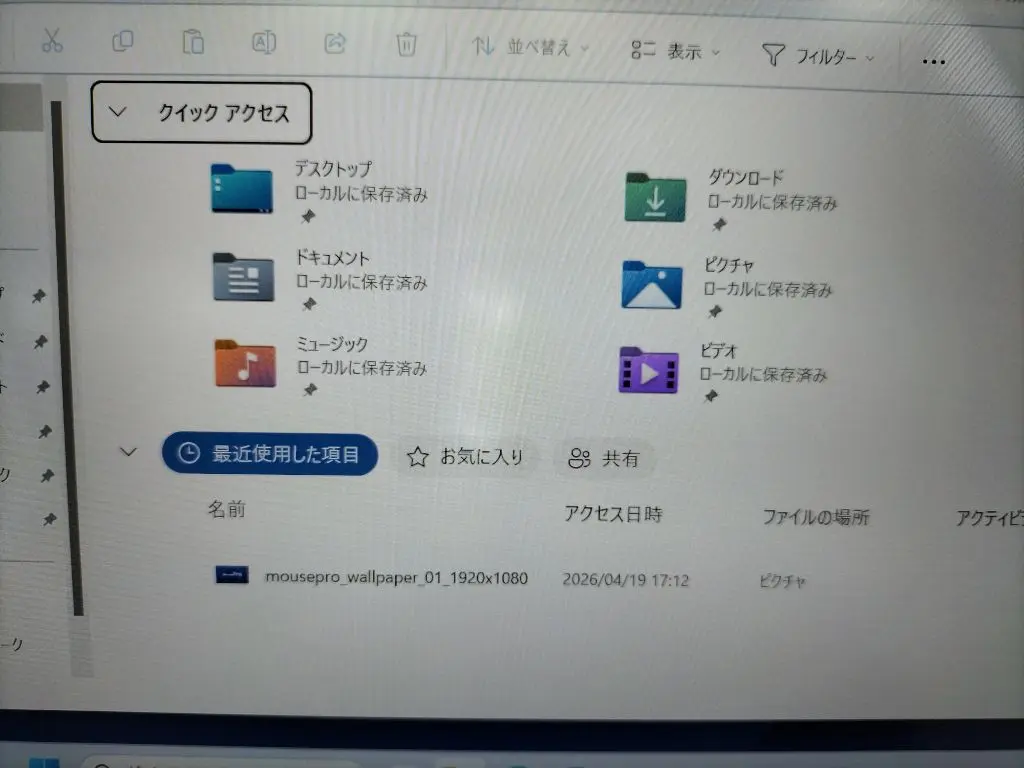Select the 最近使用した項目 tab
1024x768 pixels.
coord(270,455)
